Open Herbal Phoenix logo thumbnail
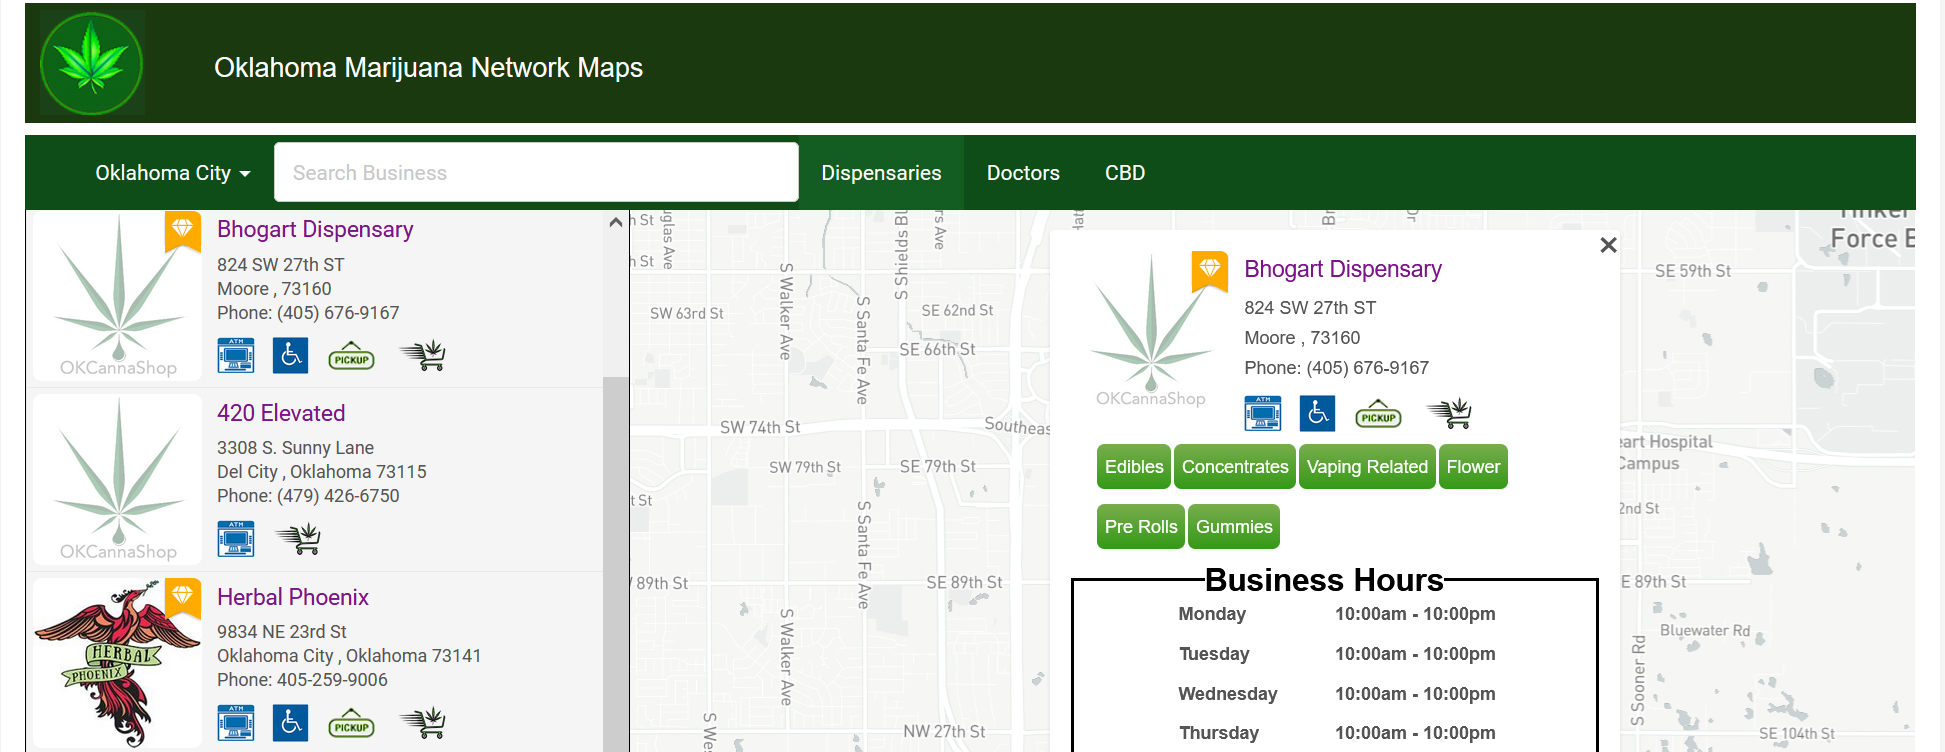Viewport: 1945px width, 752px height. (118, 664)
